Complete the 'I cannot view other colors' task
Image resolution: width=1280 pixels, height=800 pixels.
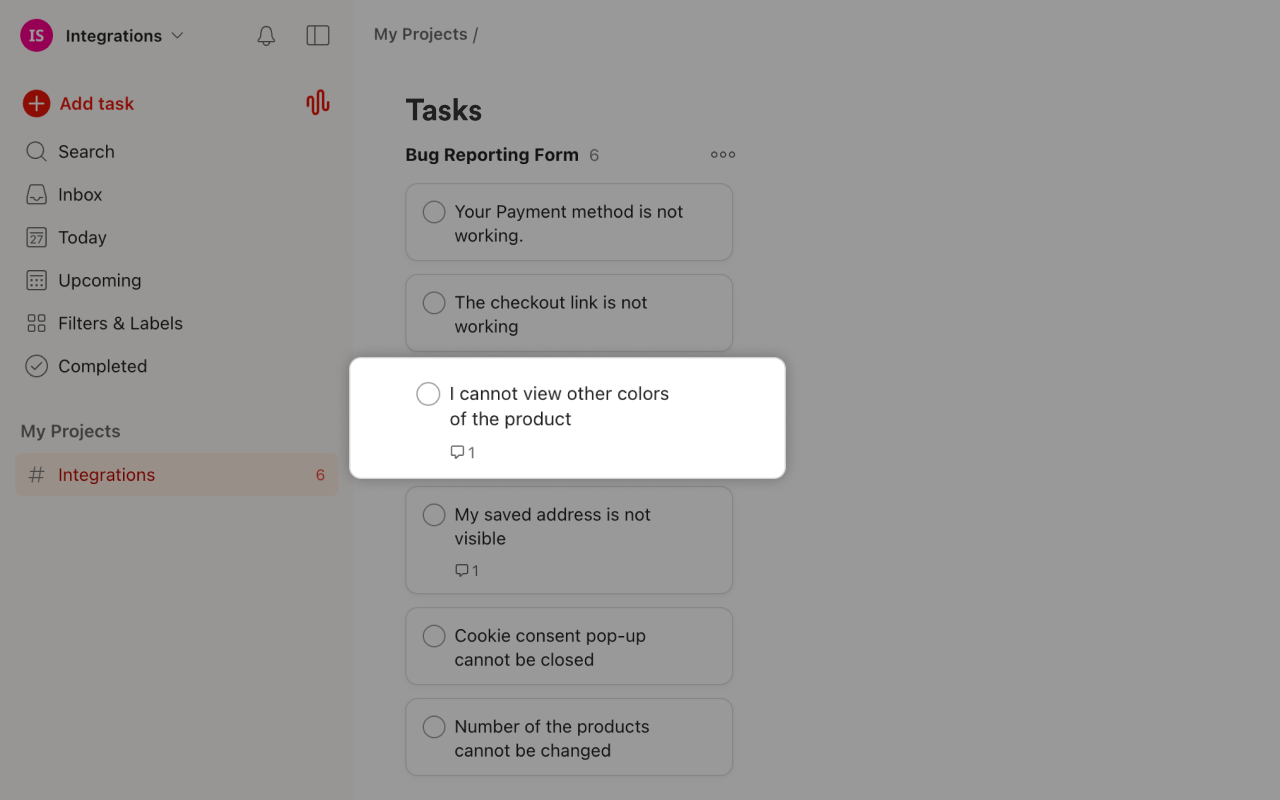pyautogui.click(x=428, y=394)
